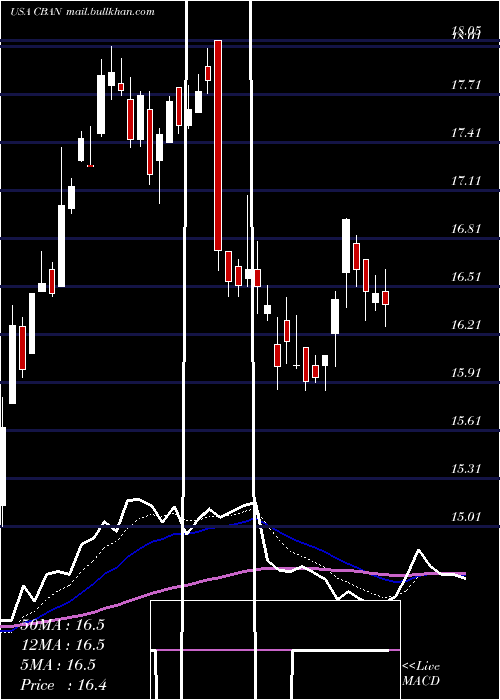The image size is (500, 700).
Task: Click the 16.81 price axis label
Action: (x=466, y=229)
